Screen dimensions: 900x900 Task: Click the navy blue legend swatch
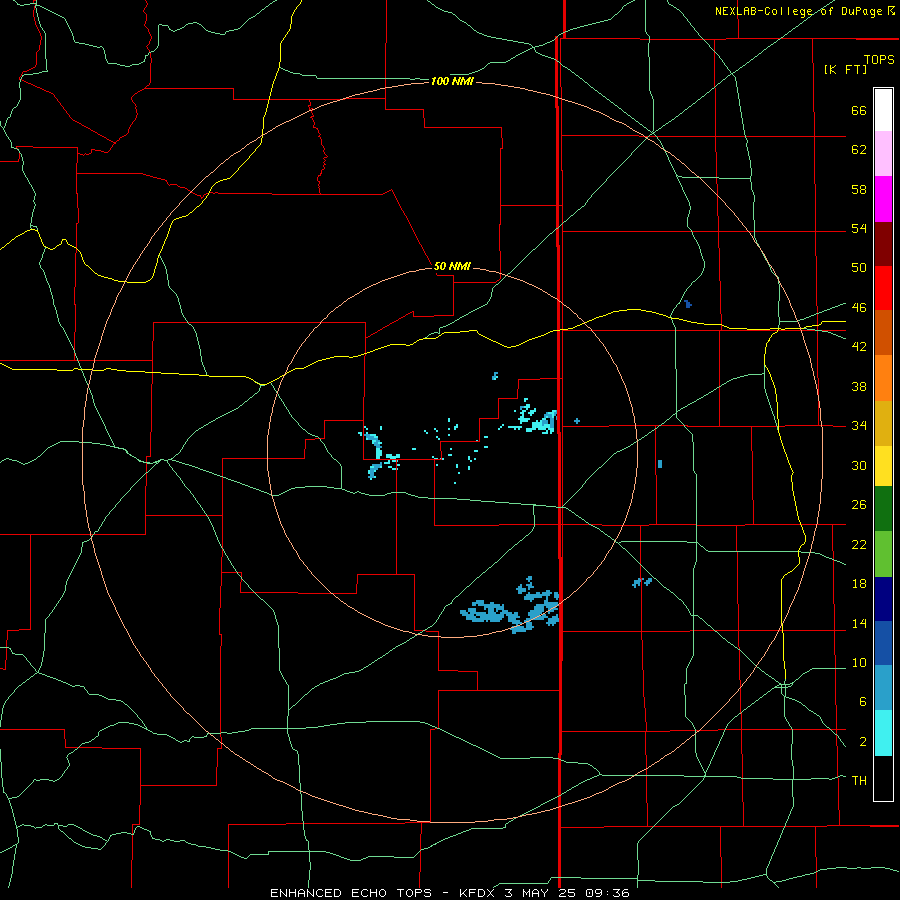tap(883, 599)
